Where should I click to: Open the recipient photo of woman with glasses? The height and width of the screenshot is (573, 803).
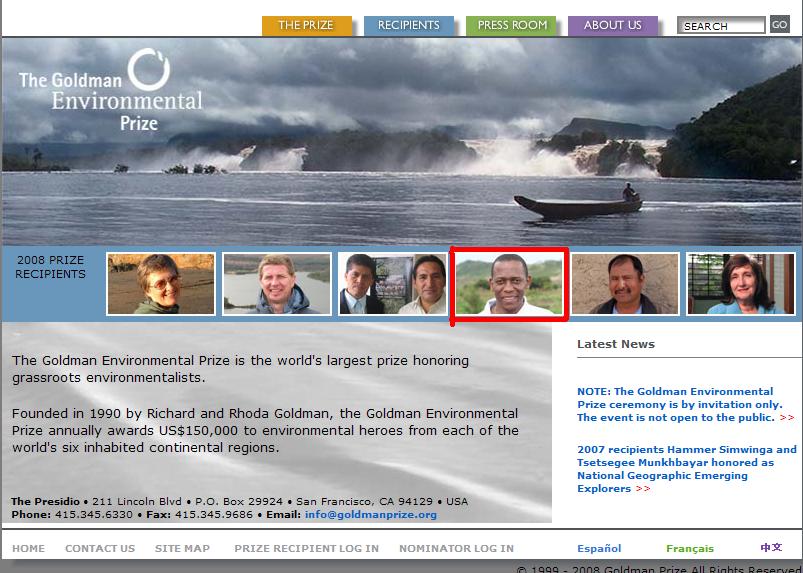(x=161, y=283)
